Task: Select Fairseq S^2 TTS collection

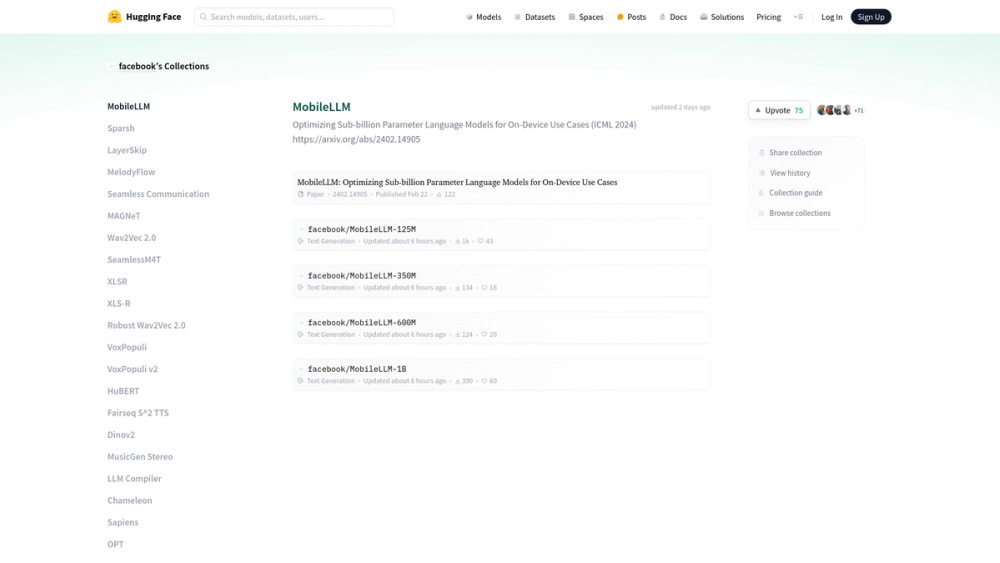Action: click(138, 413)
